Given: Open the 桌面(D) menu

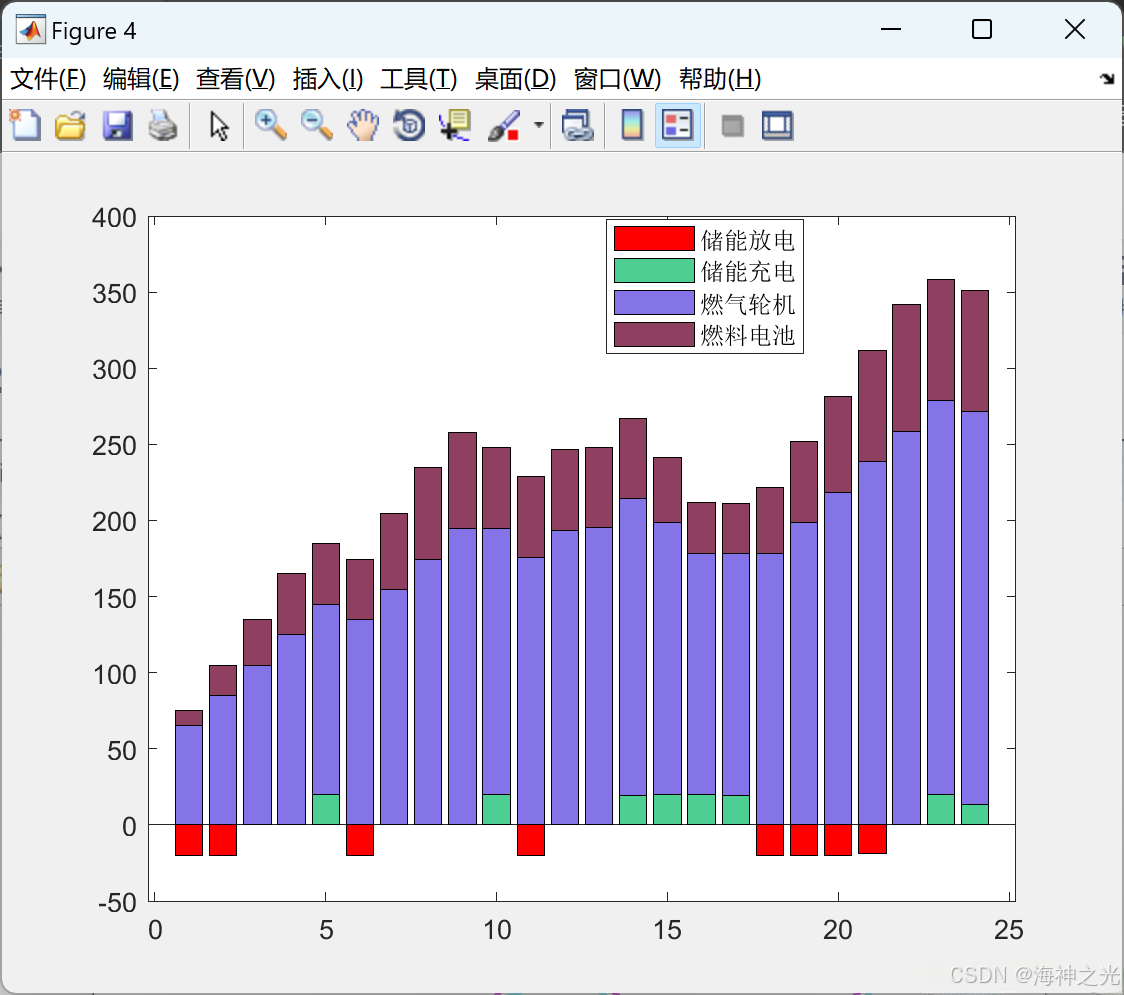Looking at the screenshot, I should click(x=515, y=78).
